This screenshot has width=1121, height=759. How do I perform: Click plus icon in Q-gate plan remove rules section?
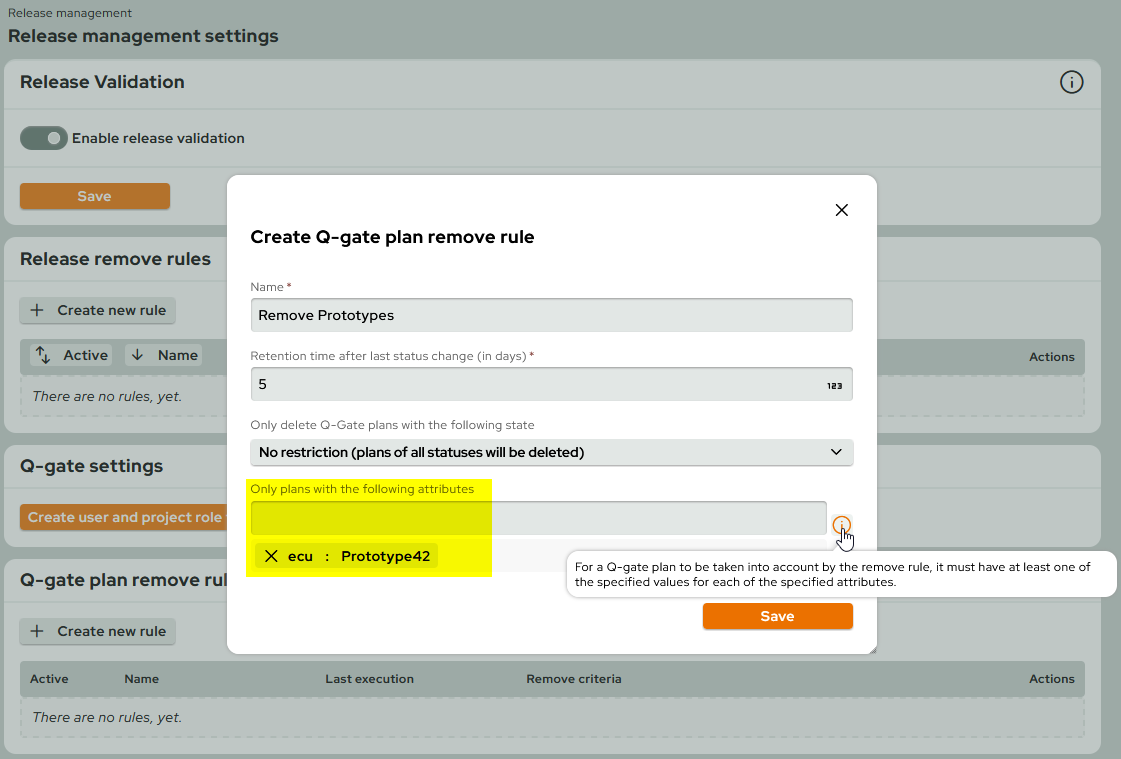tap(37, 631)
